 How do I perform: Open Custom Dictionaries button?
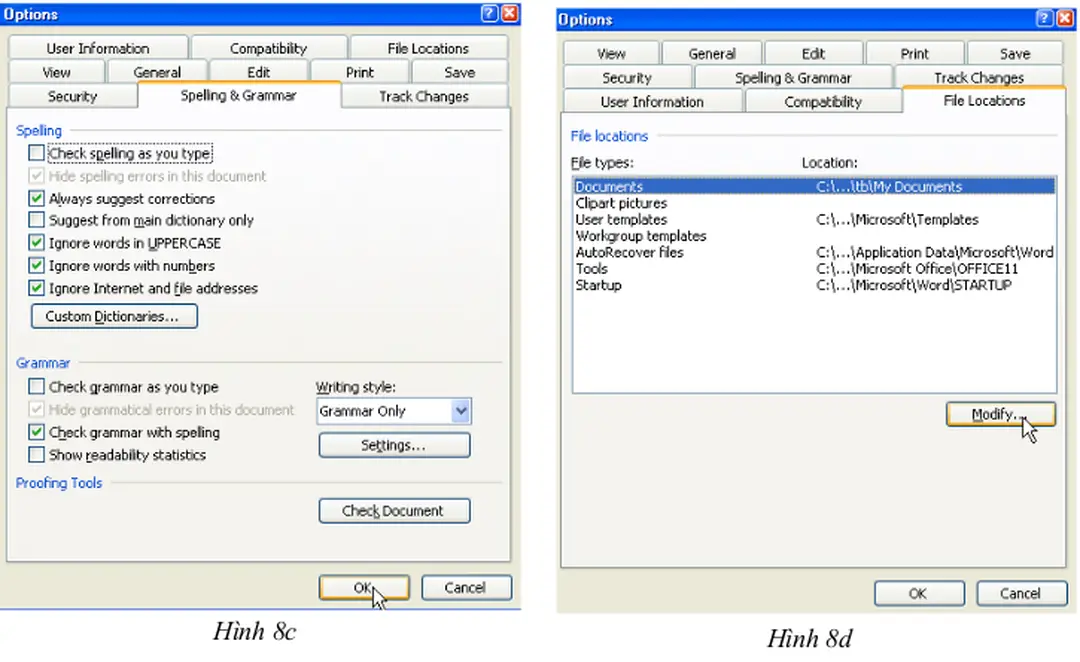point(114,317)
